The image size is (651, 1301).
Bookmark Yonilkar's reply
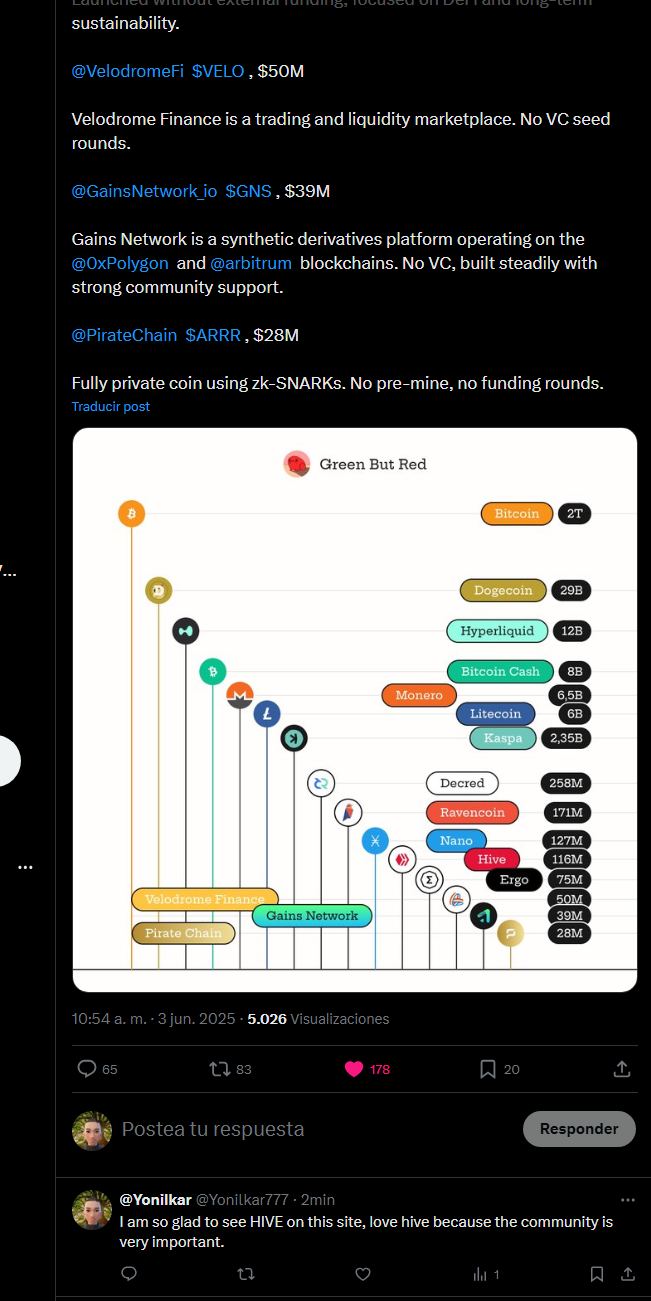click(596, 1274)
